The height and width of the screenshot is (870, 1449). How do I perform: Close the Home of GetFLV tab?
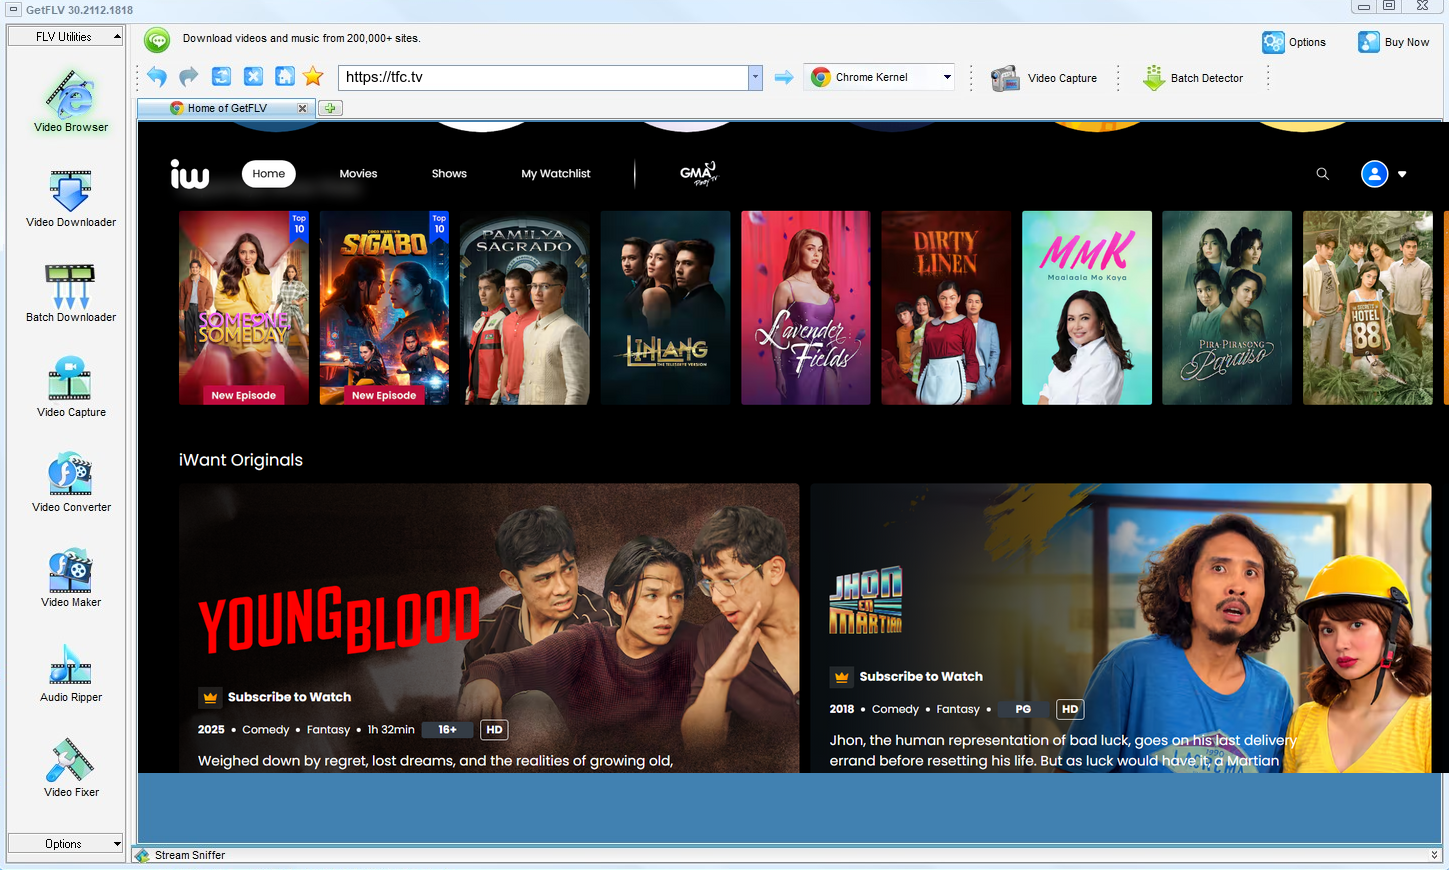302,108
